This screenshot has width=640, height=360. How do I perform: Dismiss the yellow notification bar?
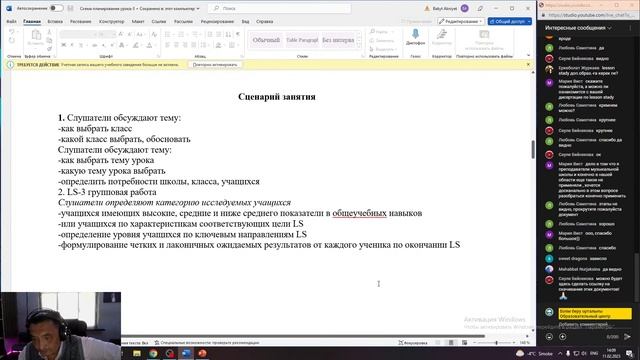tap(528, 64)
